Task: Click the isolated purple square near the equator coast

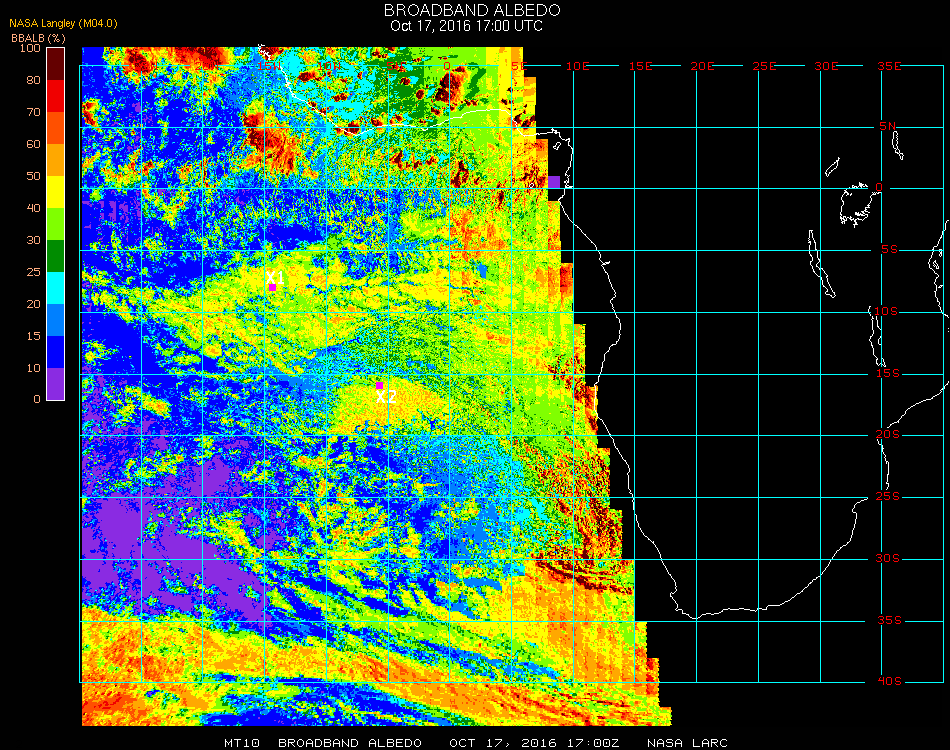Action: (x=554, y=182)
